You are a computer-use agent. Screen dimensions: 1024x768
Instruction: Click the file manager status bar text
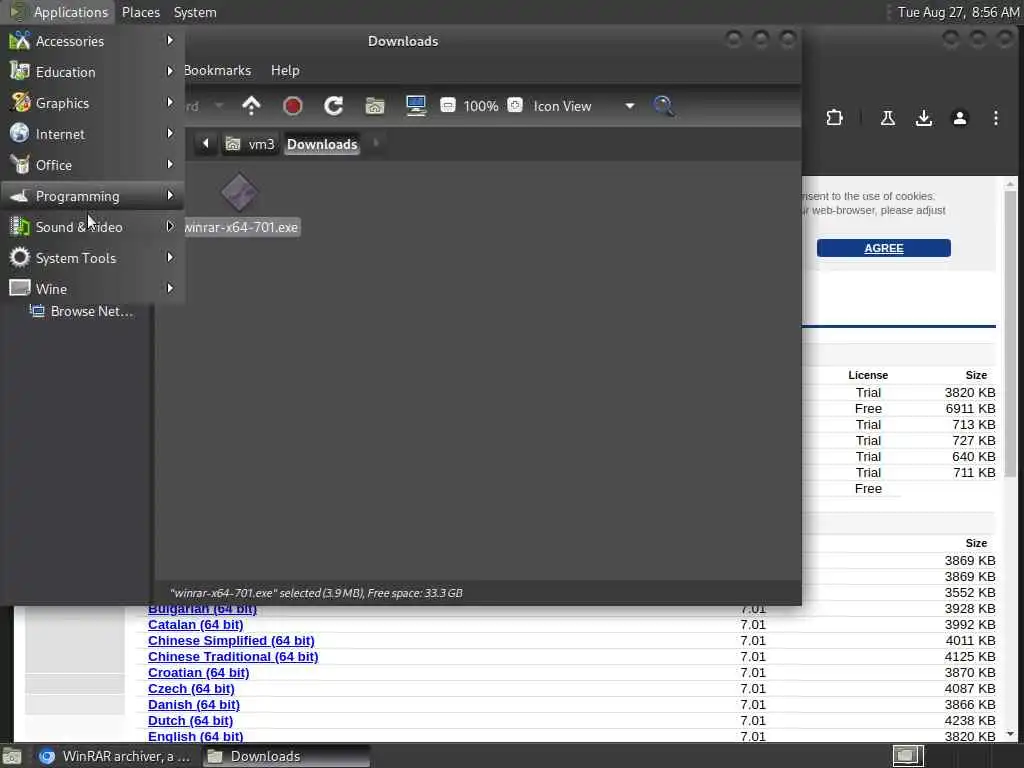[x=316, y=593]
